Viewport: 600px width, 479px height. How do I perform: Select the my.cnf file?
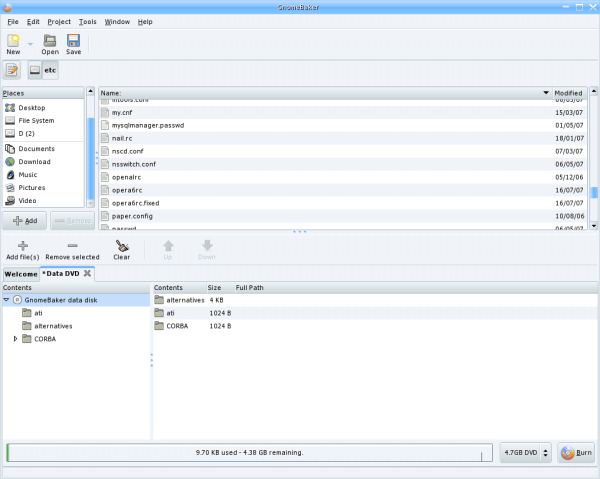pyautogui.click(x=342, y=112)
